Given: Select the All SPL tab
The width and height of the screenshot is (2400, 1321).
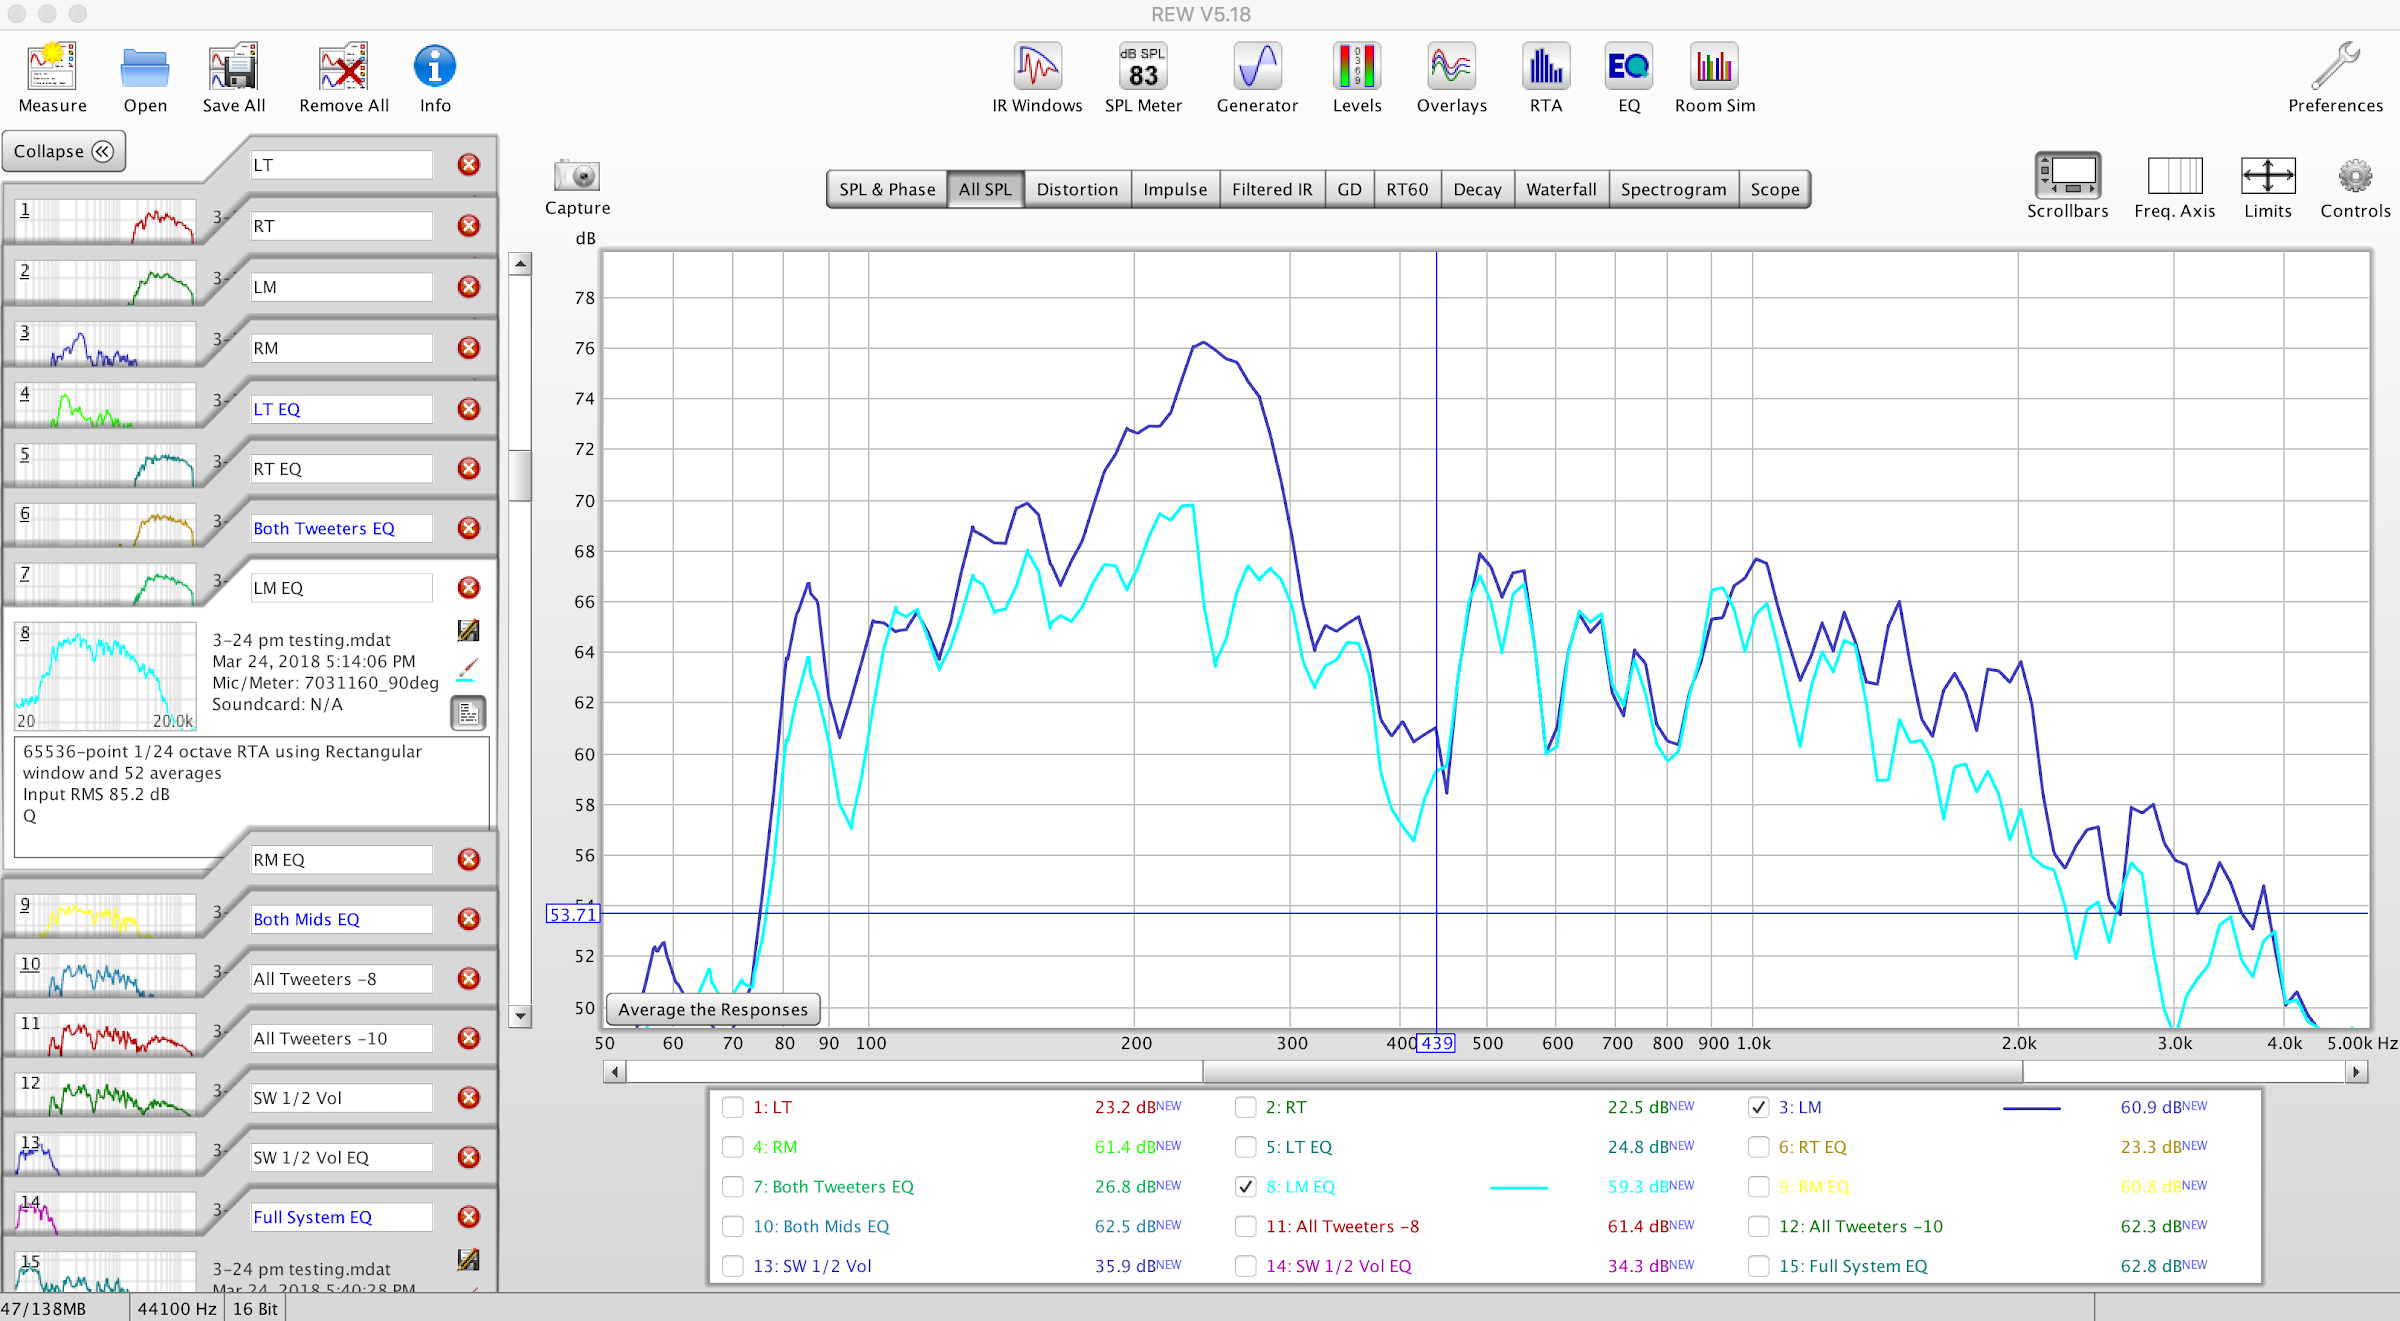Looking at the screenshot, I should point(982,189).
